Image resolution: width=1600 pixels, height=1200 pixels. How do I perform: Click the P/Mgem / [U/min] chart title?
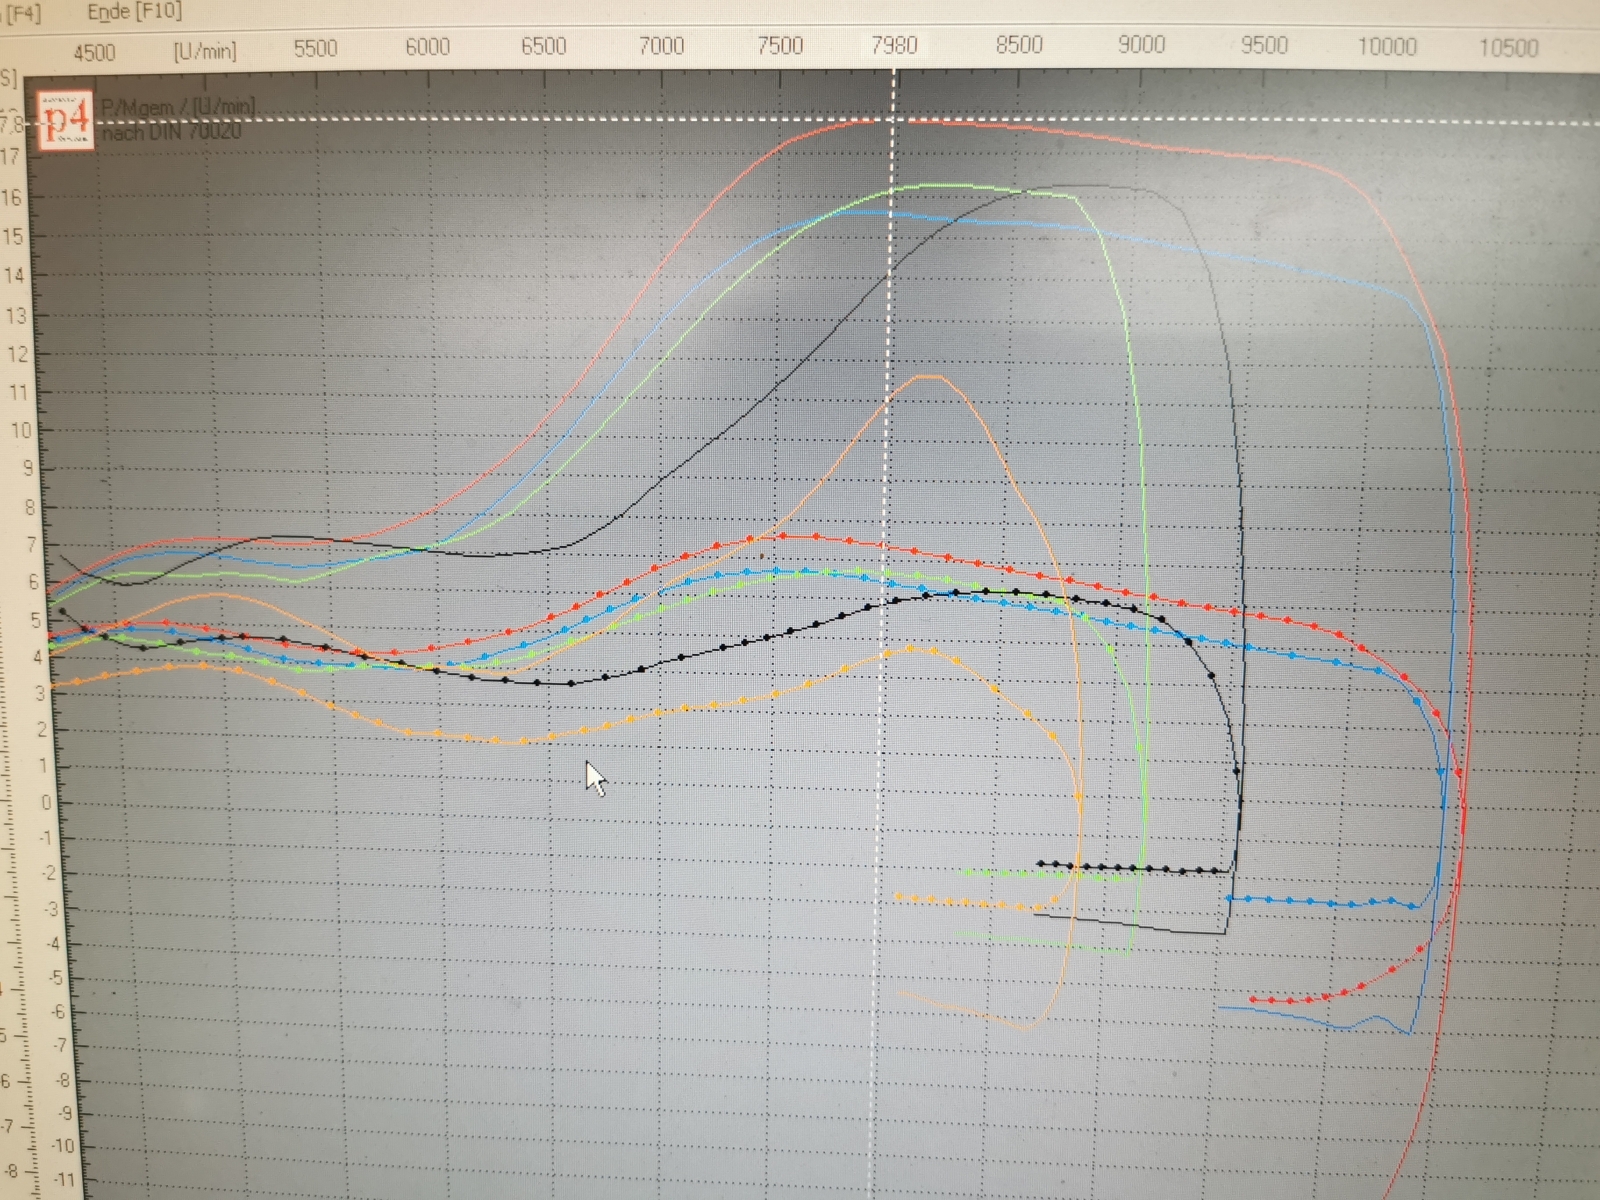click(178, 106)
